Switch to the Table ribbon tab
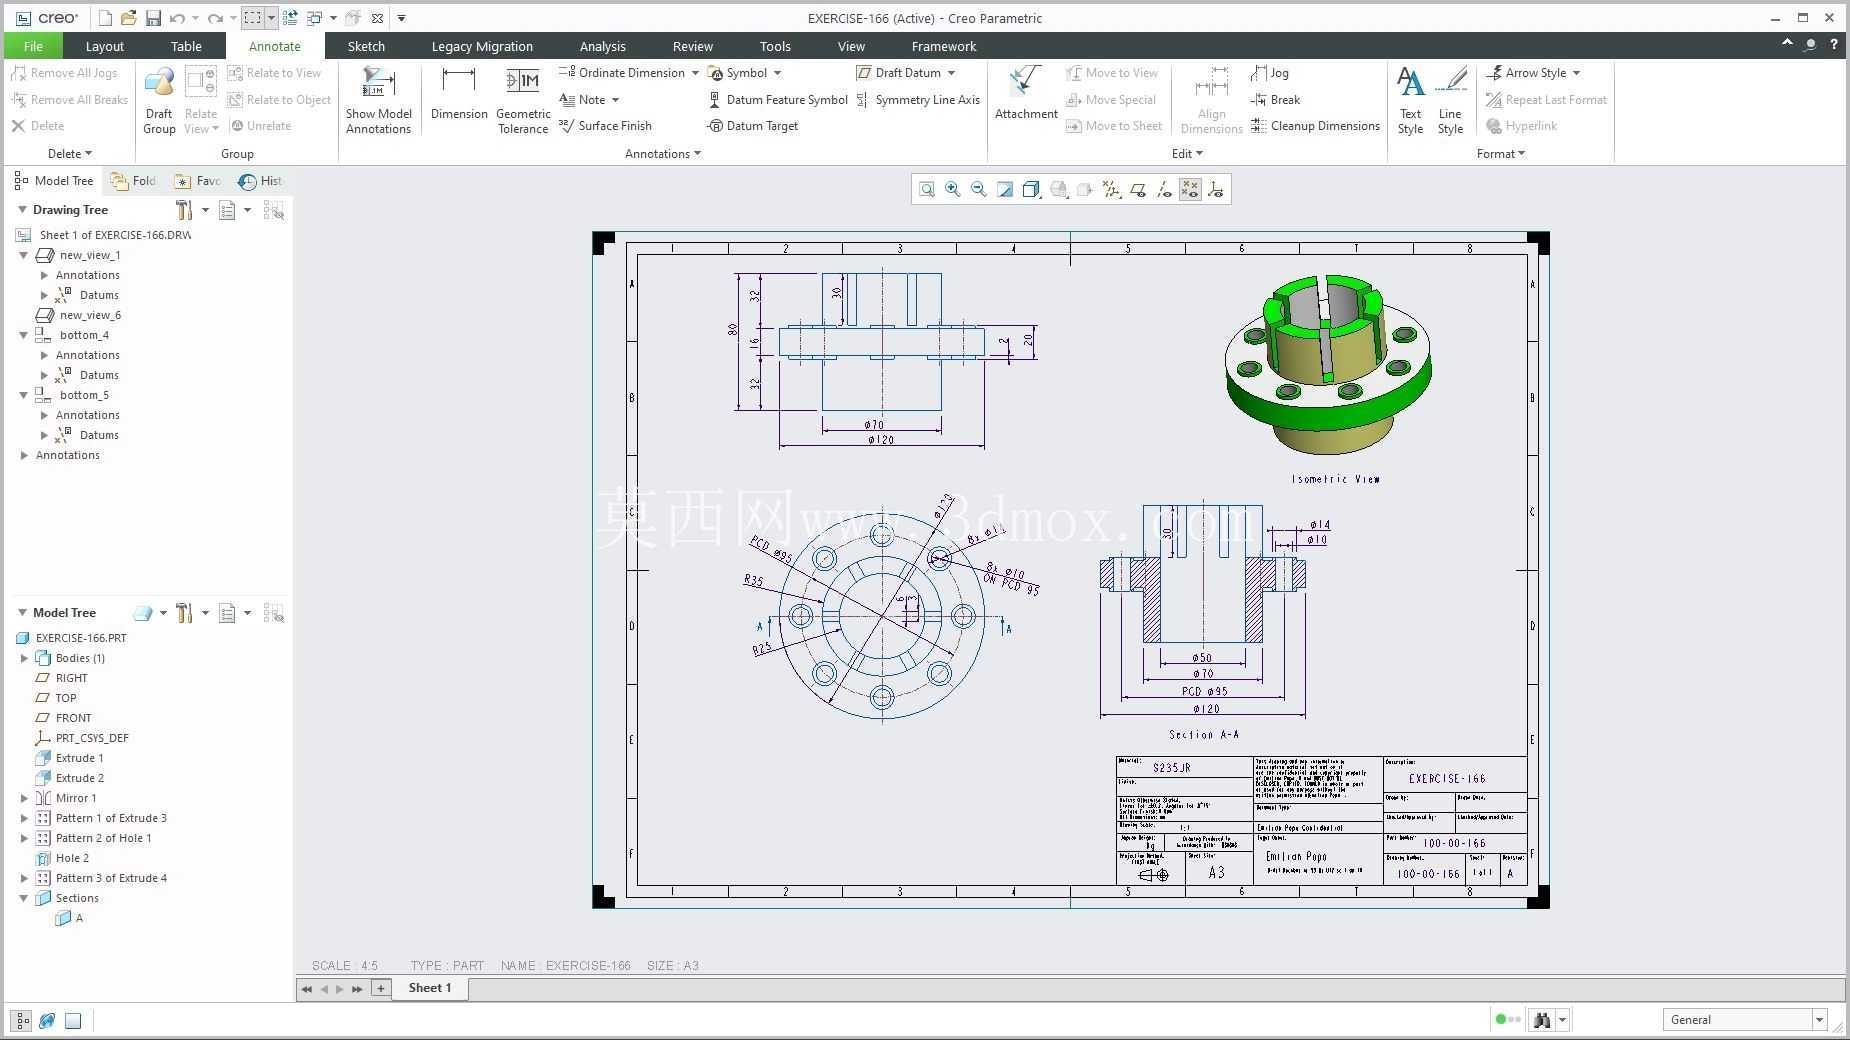 (x=186, y=46)
